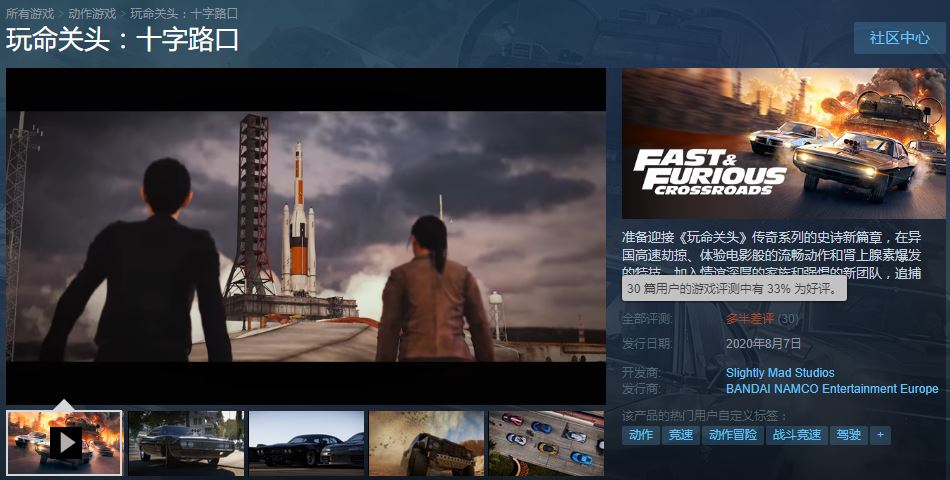The width and height of the screenshot is (950, 480).
Task: Click the 全部评测 label
Action: click(647, 318)
